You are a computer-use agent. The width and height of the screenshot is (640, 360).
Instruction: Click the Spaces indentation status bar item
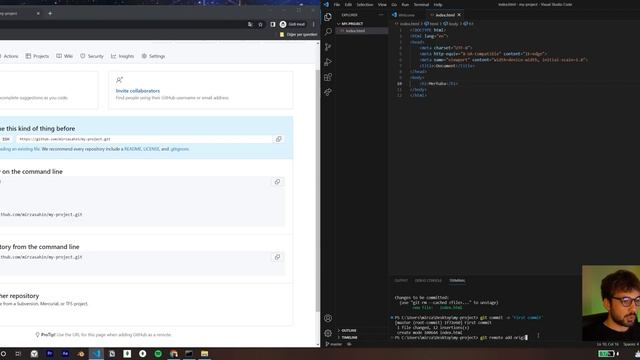[631, 344]
